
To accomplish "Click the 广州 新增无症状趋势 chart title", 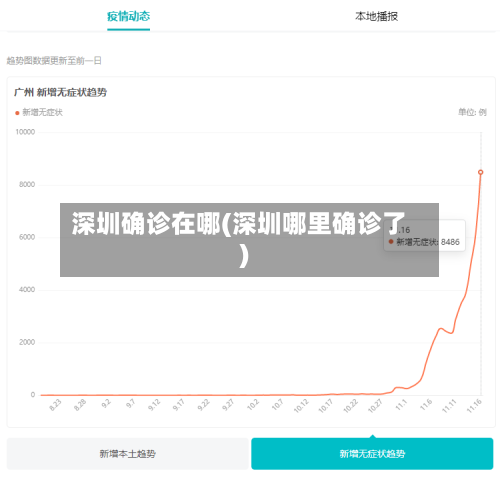I will click(x=60, y=92).
